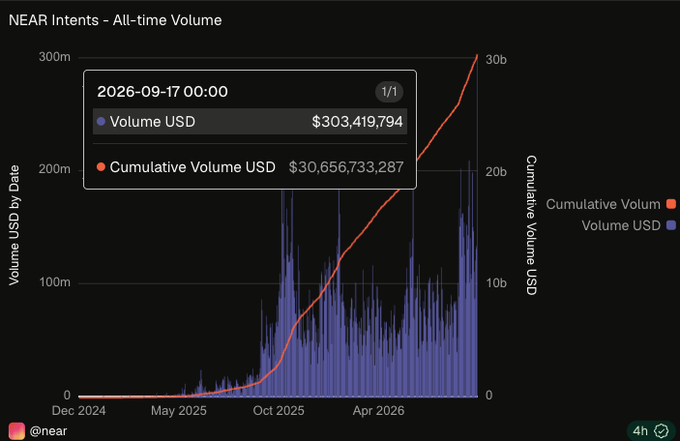Select the Cumulative Volume USD tooltip row
This screenshot has height=441, width=680.
tap(250, 167)
